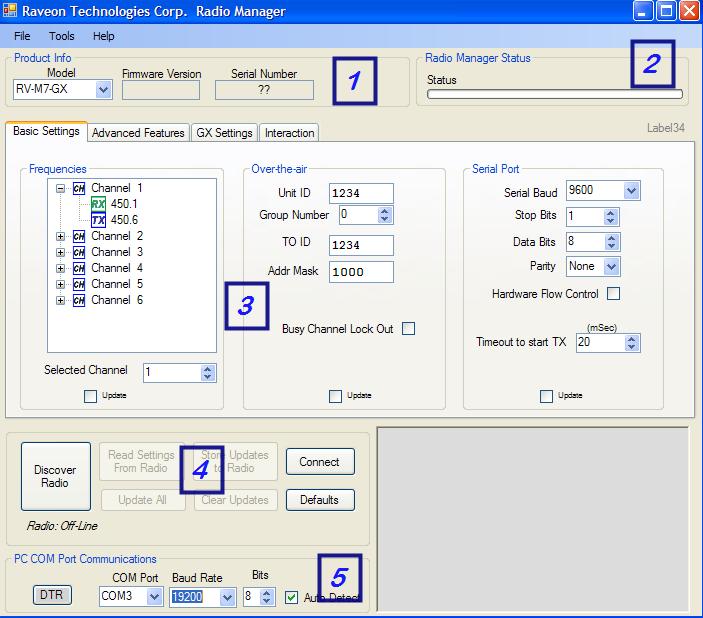Viewport: 703px width, 618px height.
Task: Click the Firmware Version field
Action: 161,91
